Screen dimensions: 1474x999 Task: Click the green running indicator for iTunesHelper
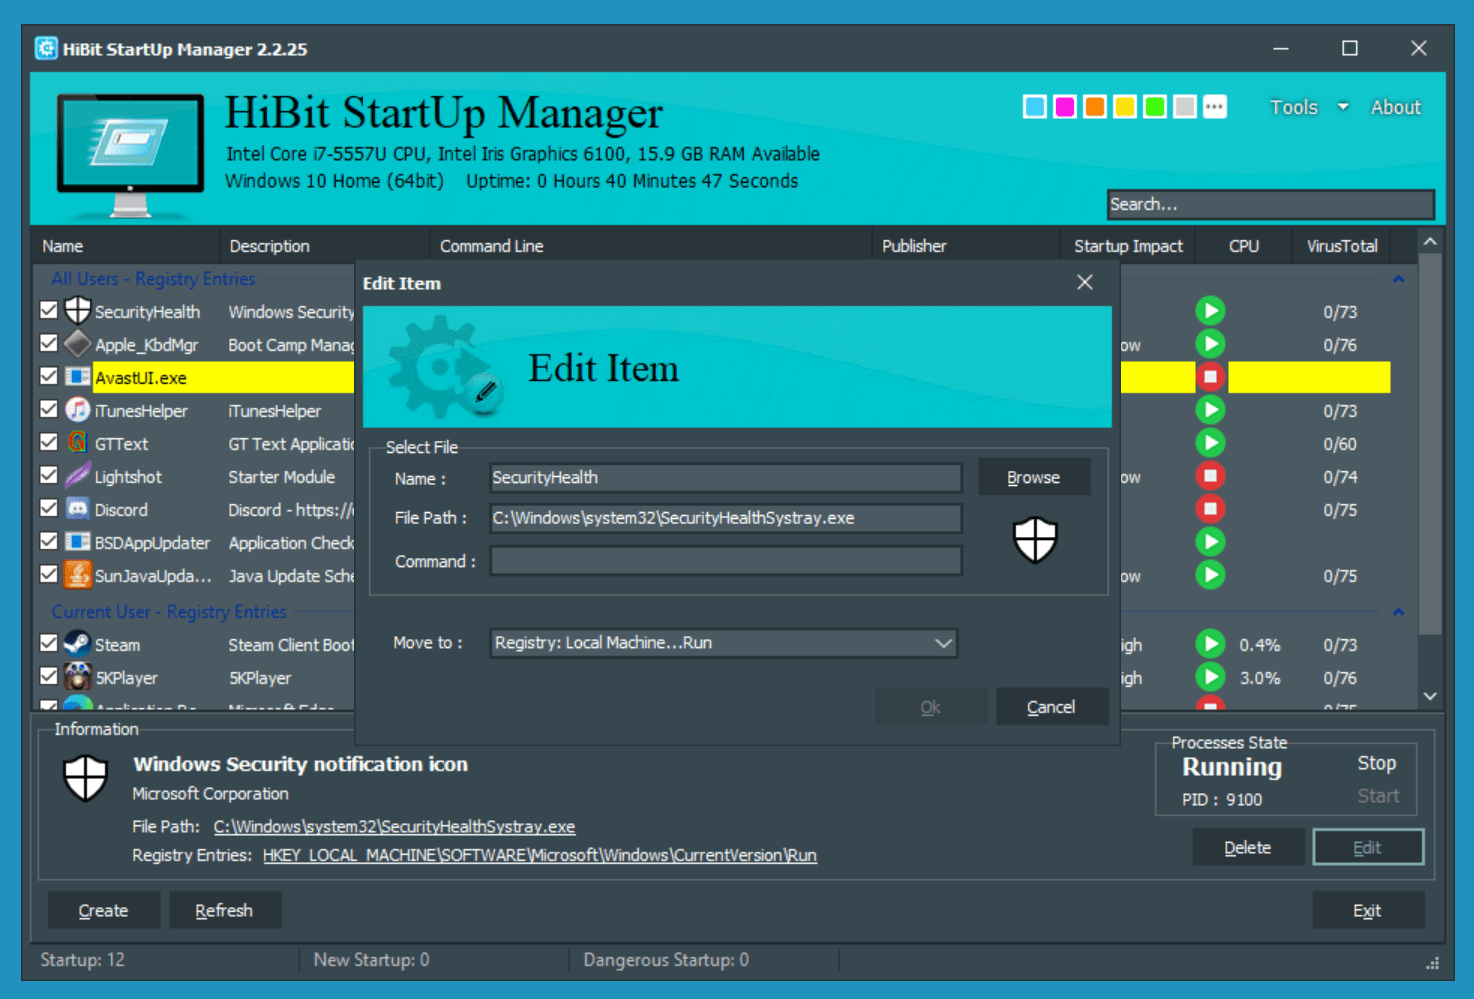[x=1210, y=410]
